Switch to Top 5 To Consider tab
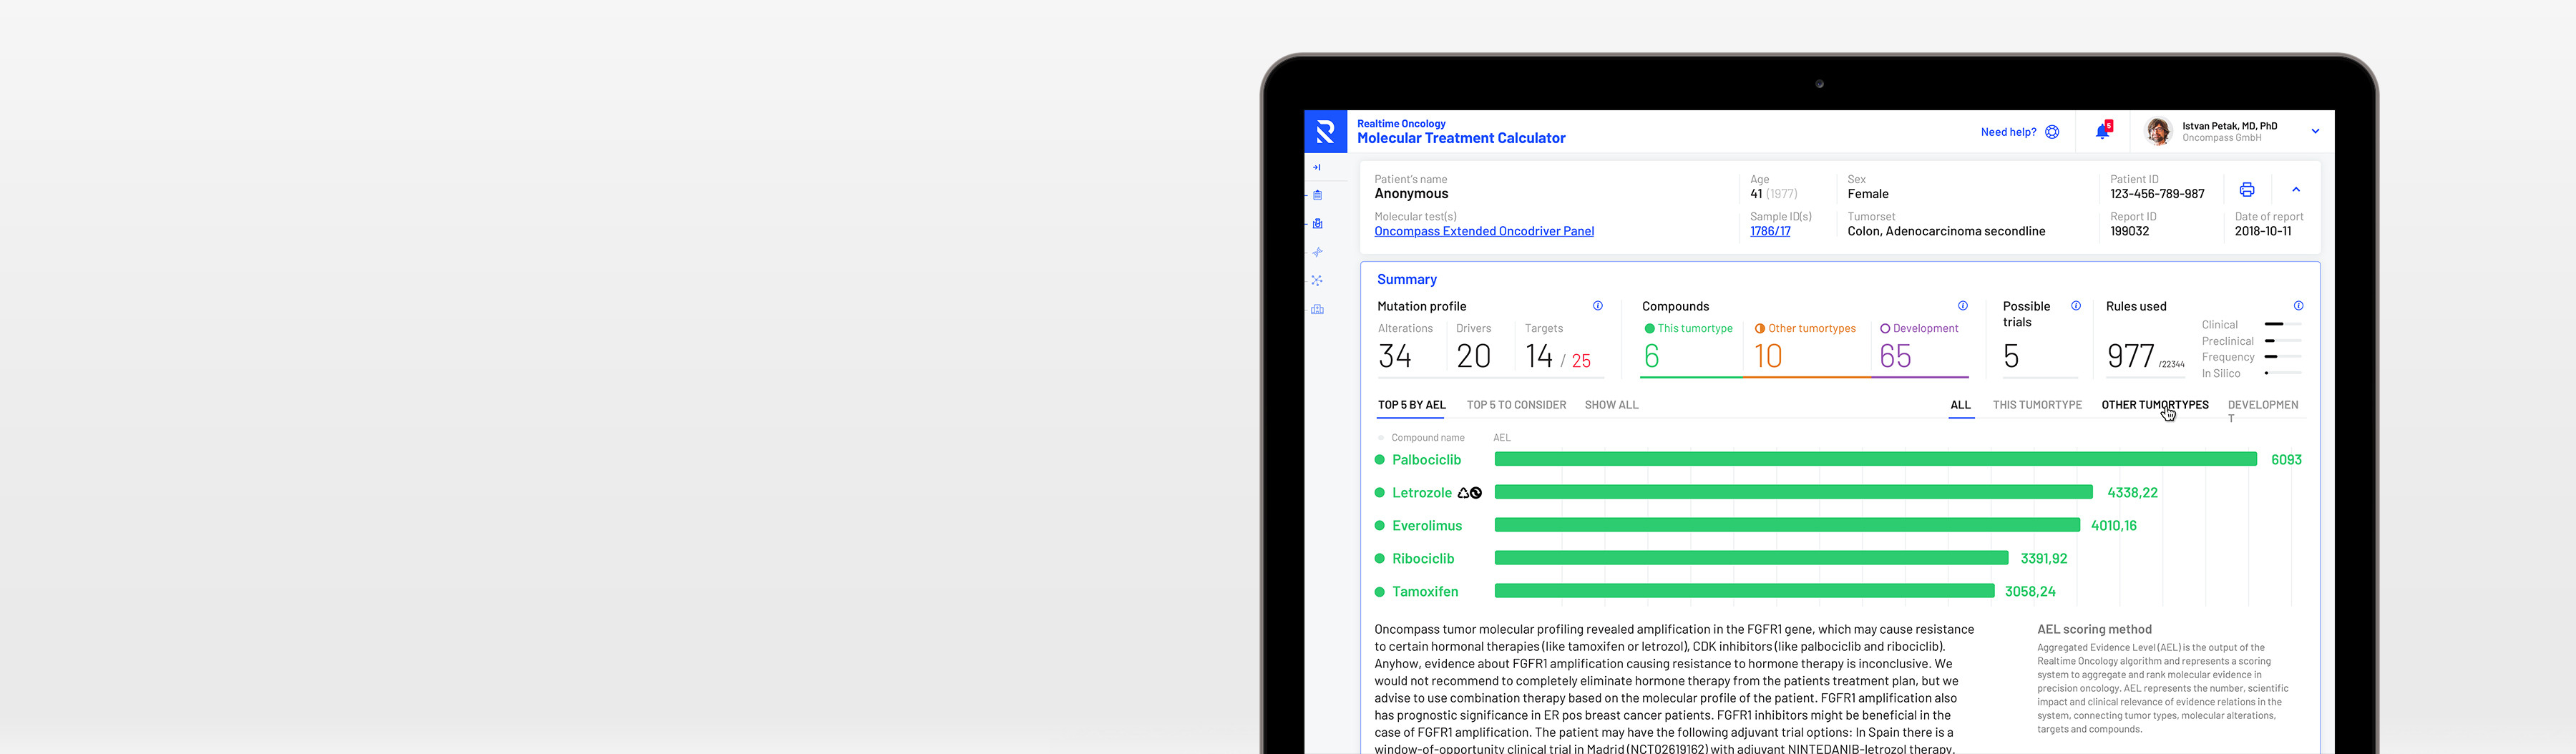2576x754 pixels. pos(1515,405)
